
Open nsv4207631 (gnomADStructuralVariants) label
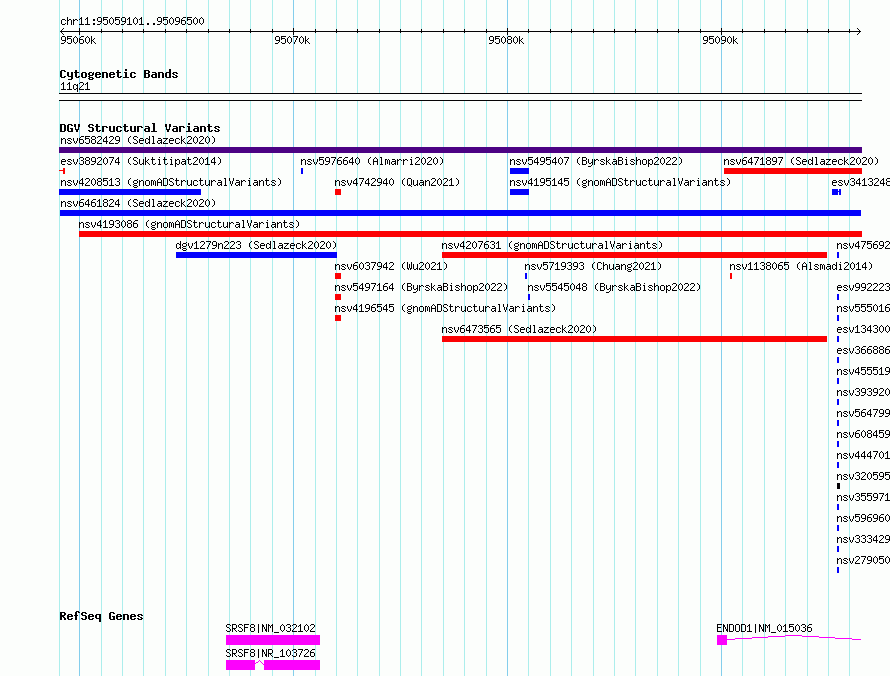point(552,245)
